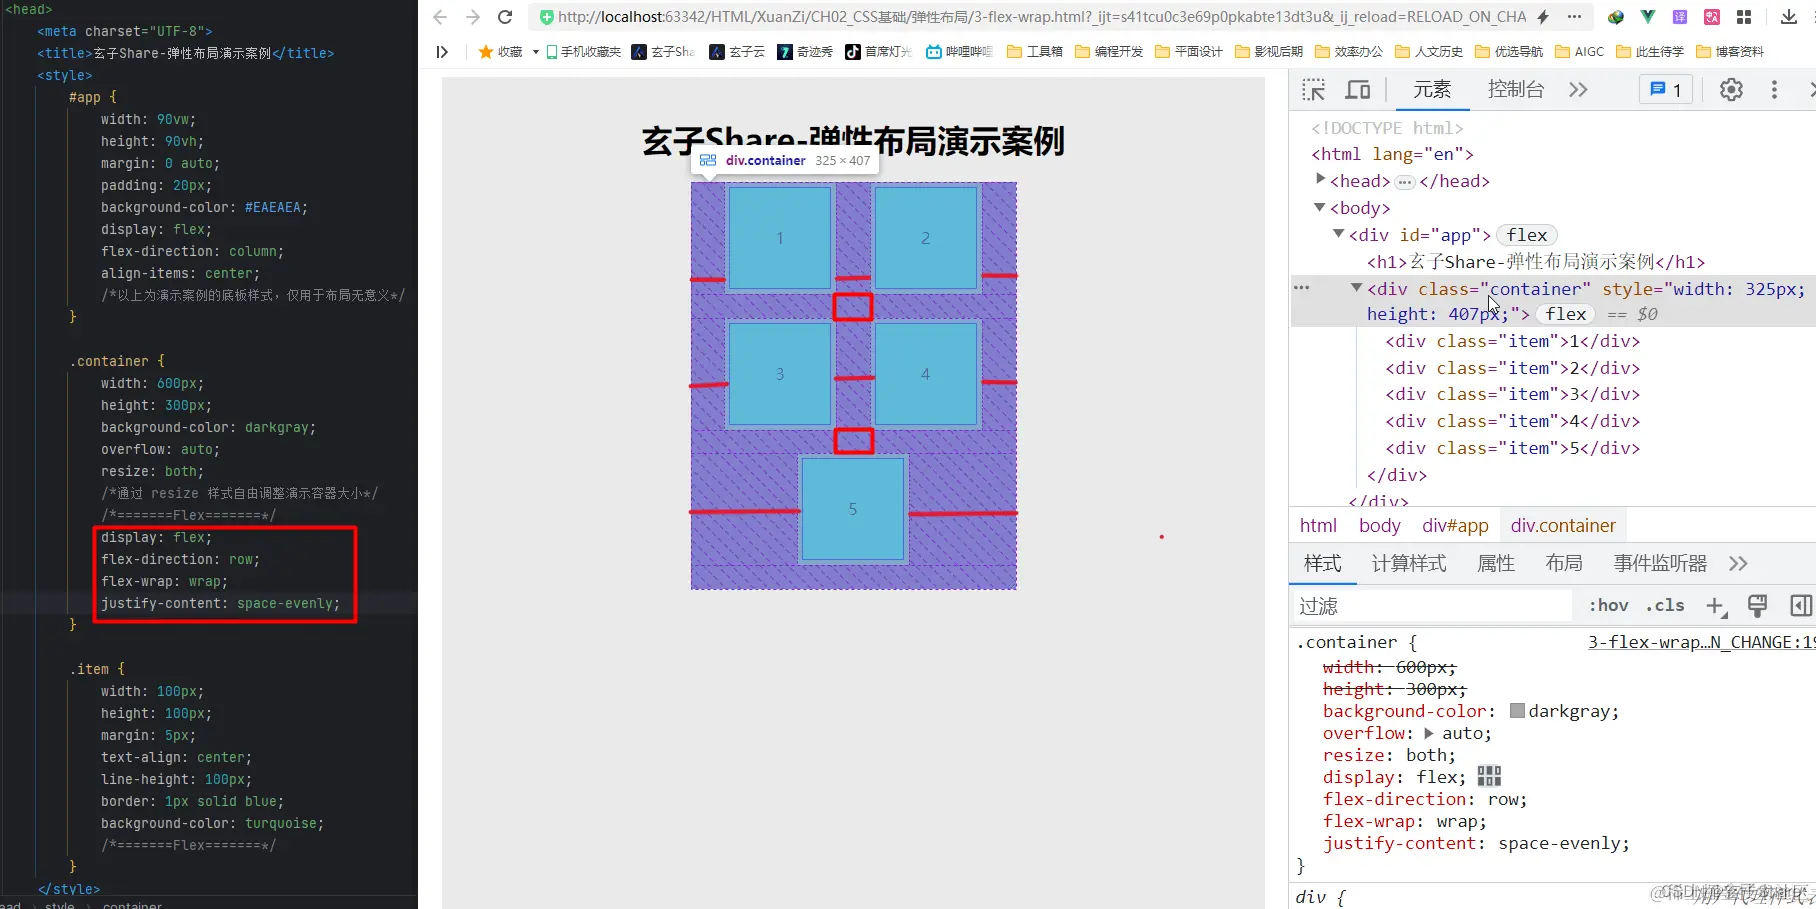
Task: Click the darkgray color swatch in styles
Action: 1519,711
